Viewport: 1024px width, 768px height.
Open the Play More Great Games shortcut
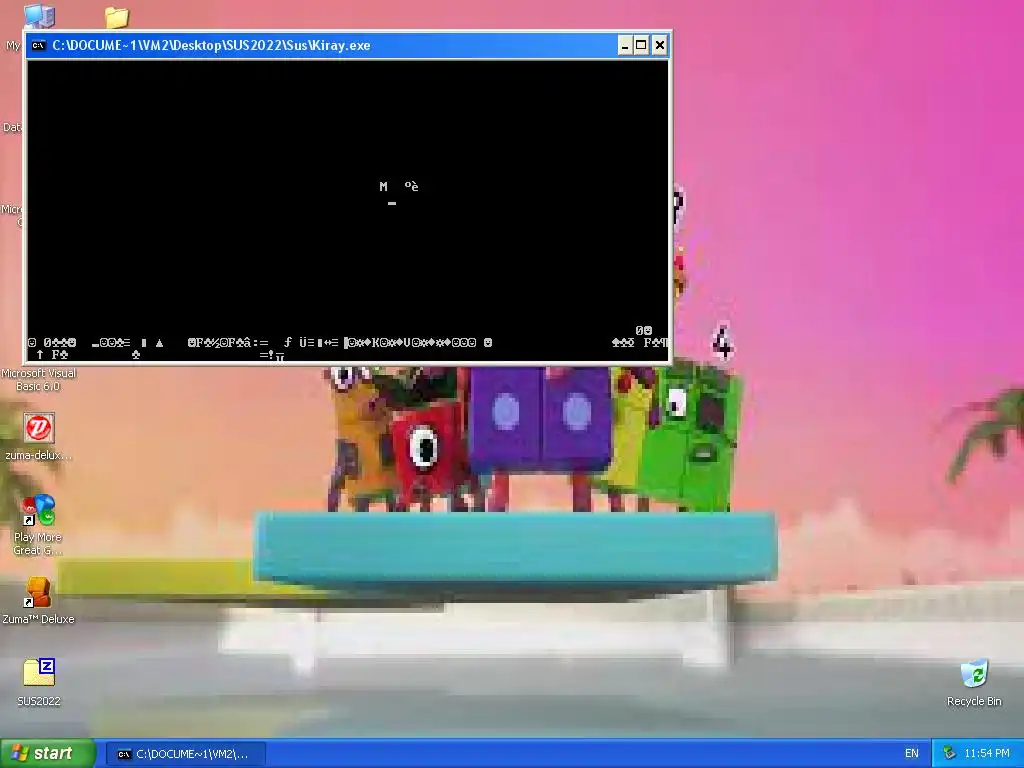[x=39, y=510]
